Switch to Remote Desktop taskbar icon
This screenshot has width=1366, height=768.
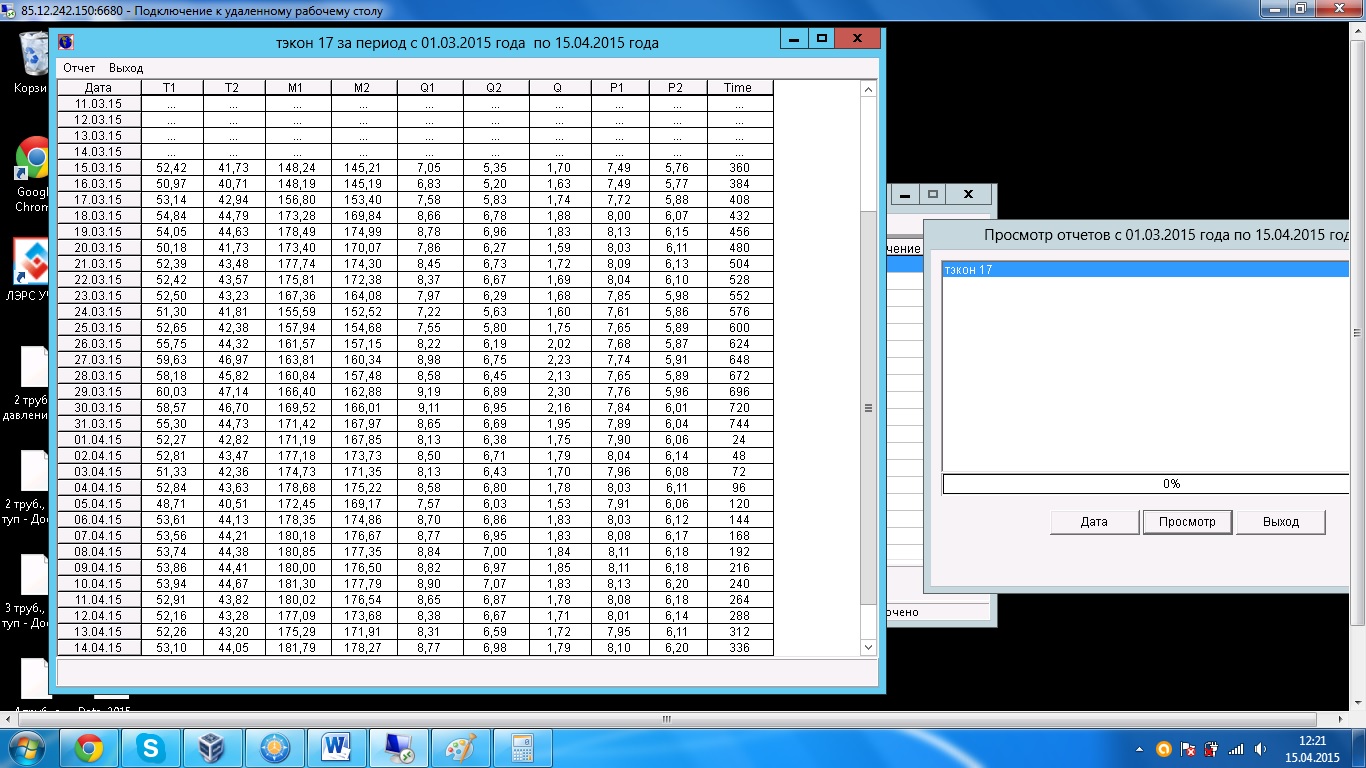click(399, 748)
